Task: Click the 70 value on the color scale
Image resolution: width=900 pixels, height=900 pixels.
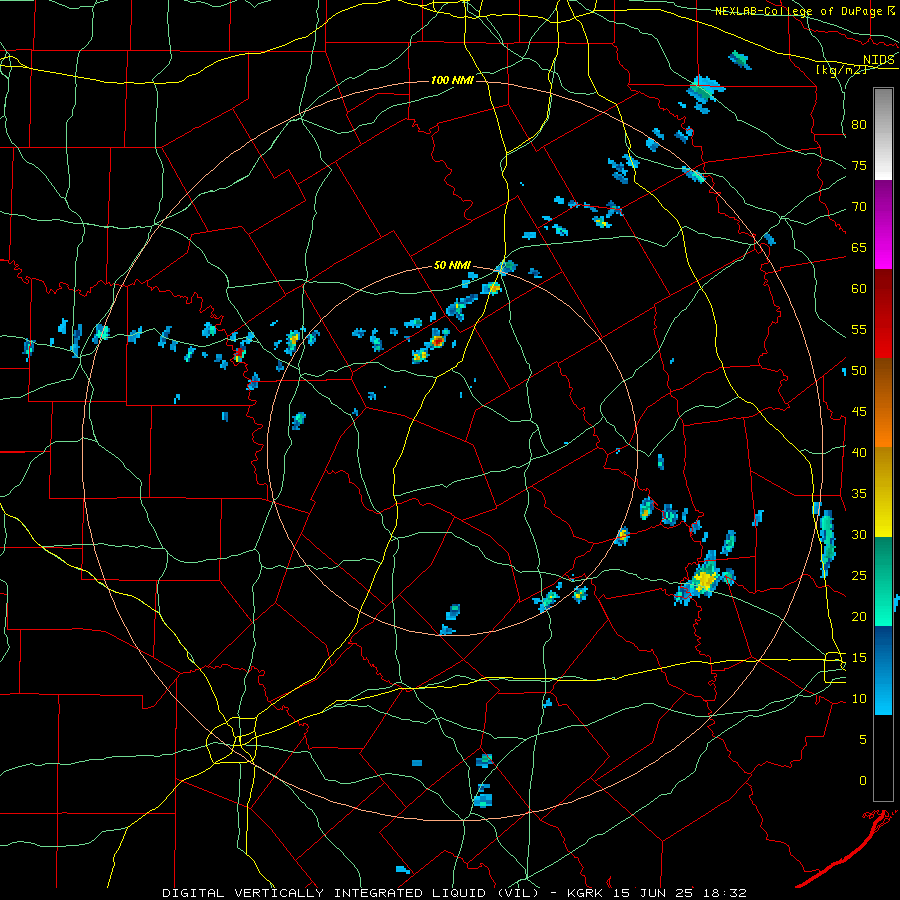Action: coord(859,207)
